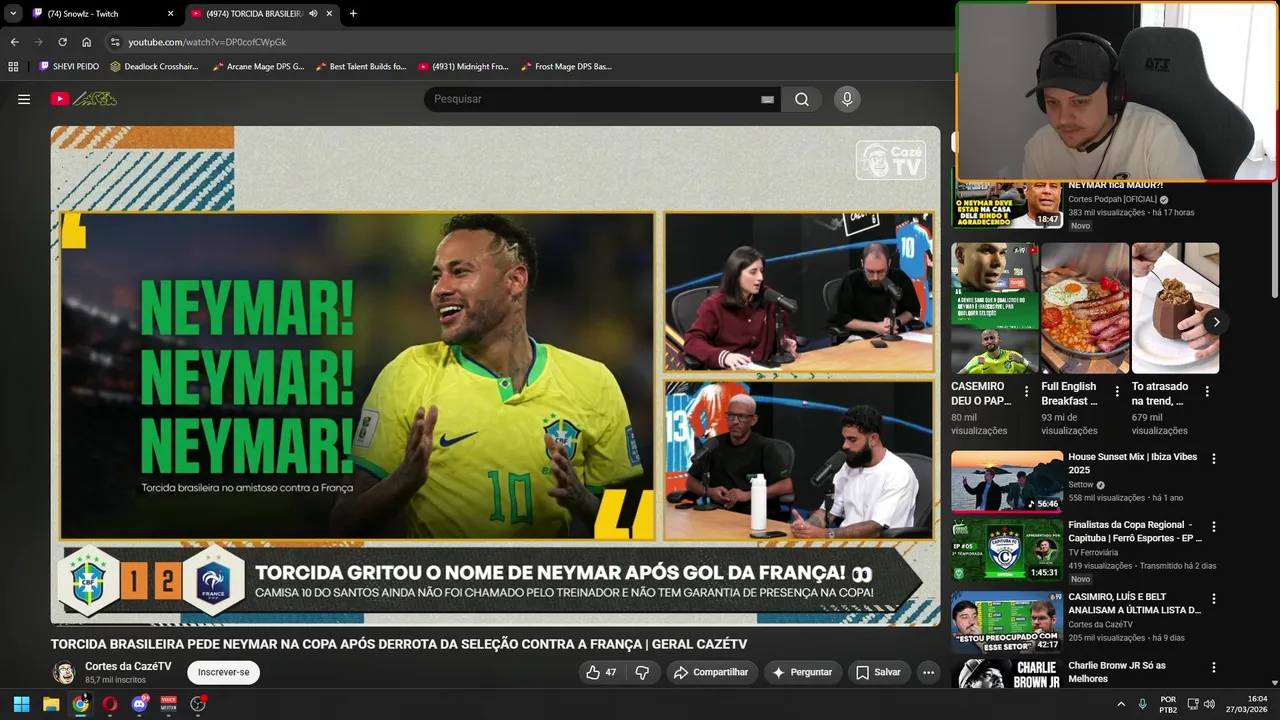Click the system tray microphone icon
The height and width of the screenshot is (720, 1280).
1142,704
